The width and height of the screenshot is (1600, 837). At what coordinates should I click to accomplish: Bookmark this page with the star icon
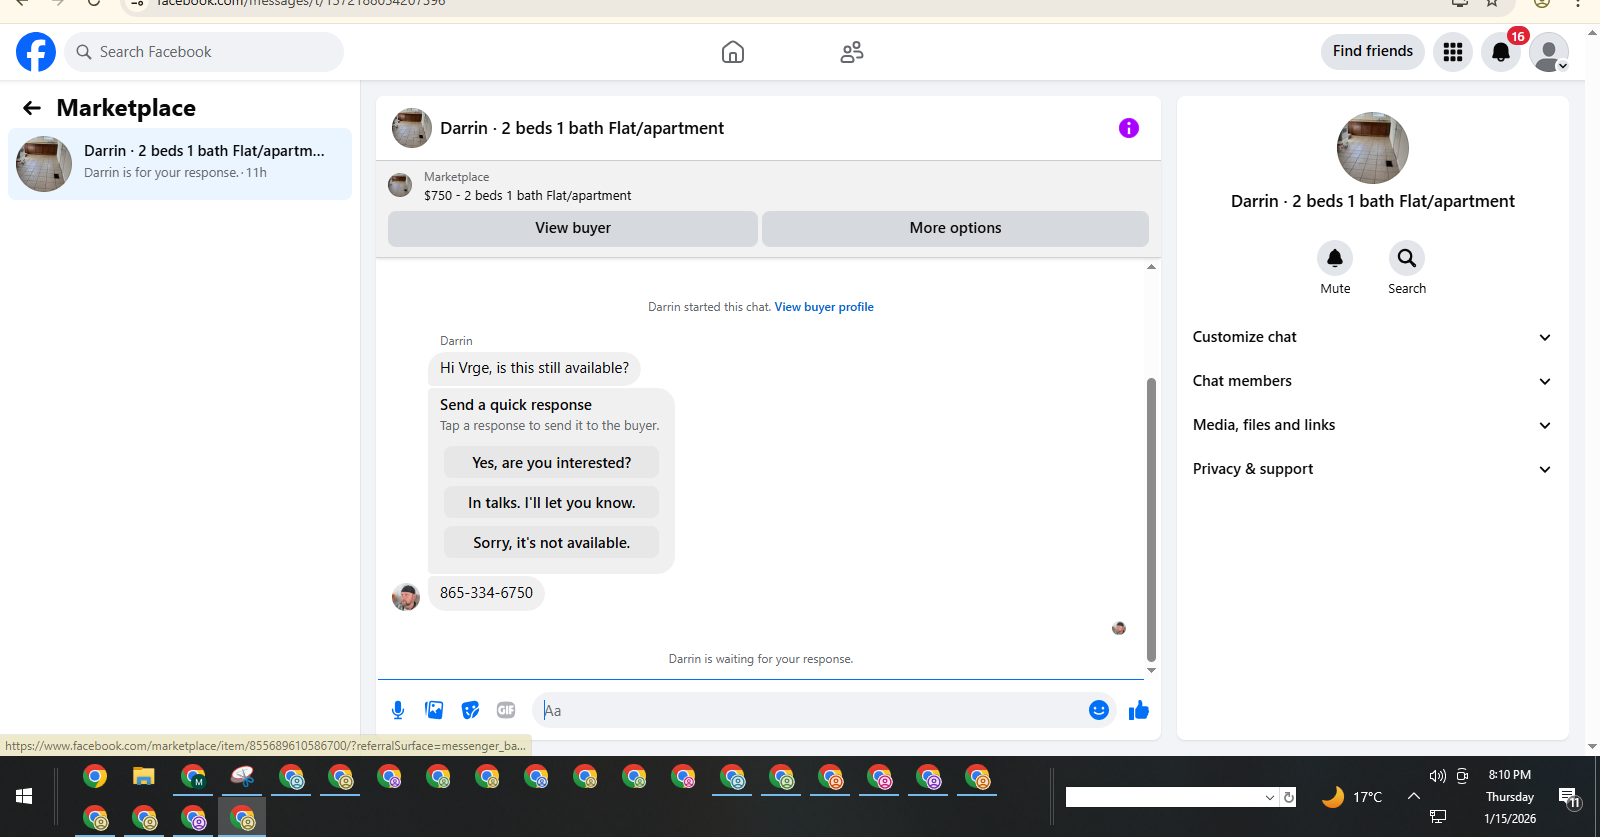pyautogui.click(x=1492, y=3)
